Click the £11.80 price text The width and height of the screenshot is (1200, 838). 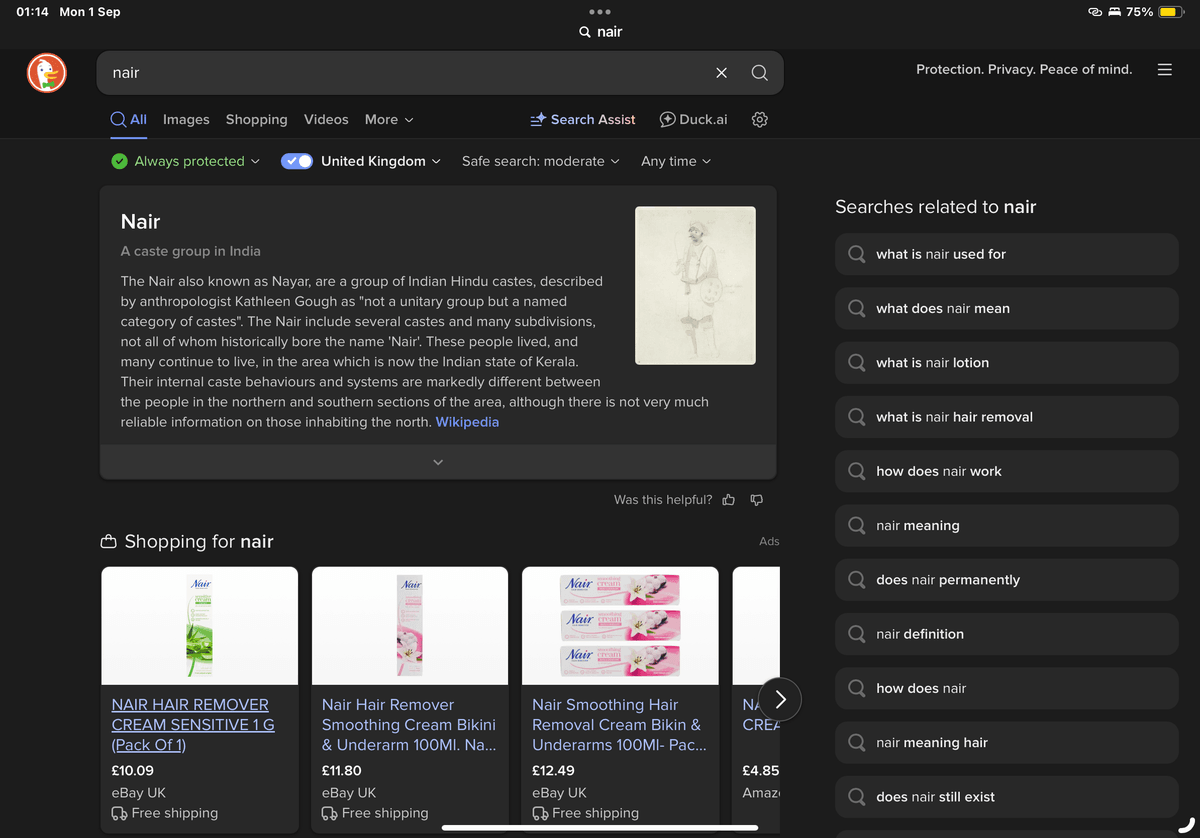pos(342,771)
